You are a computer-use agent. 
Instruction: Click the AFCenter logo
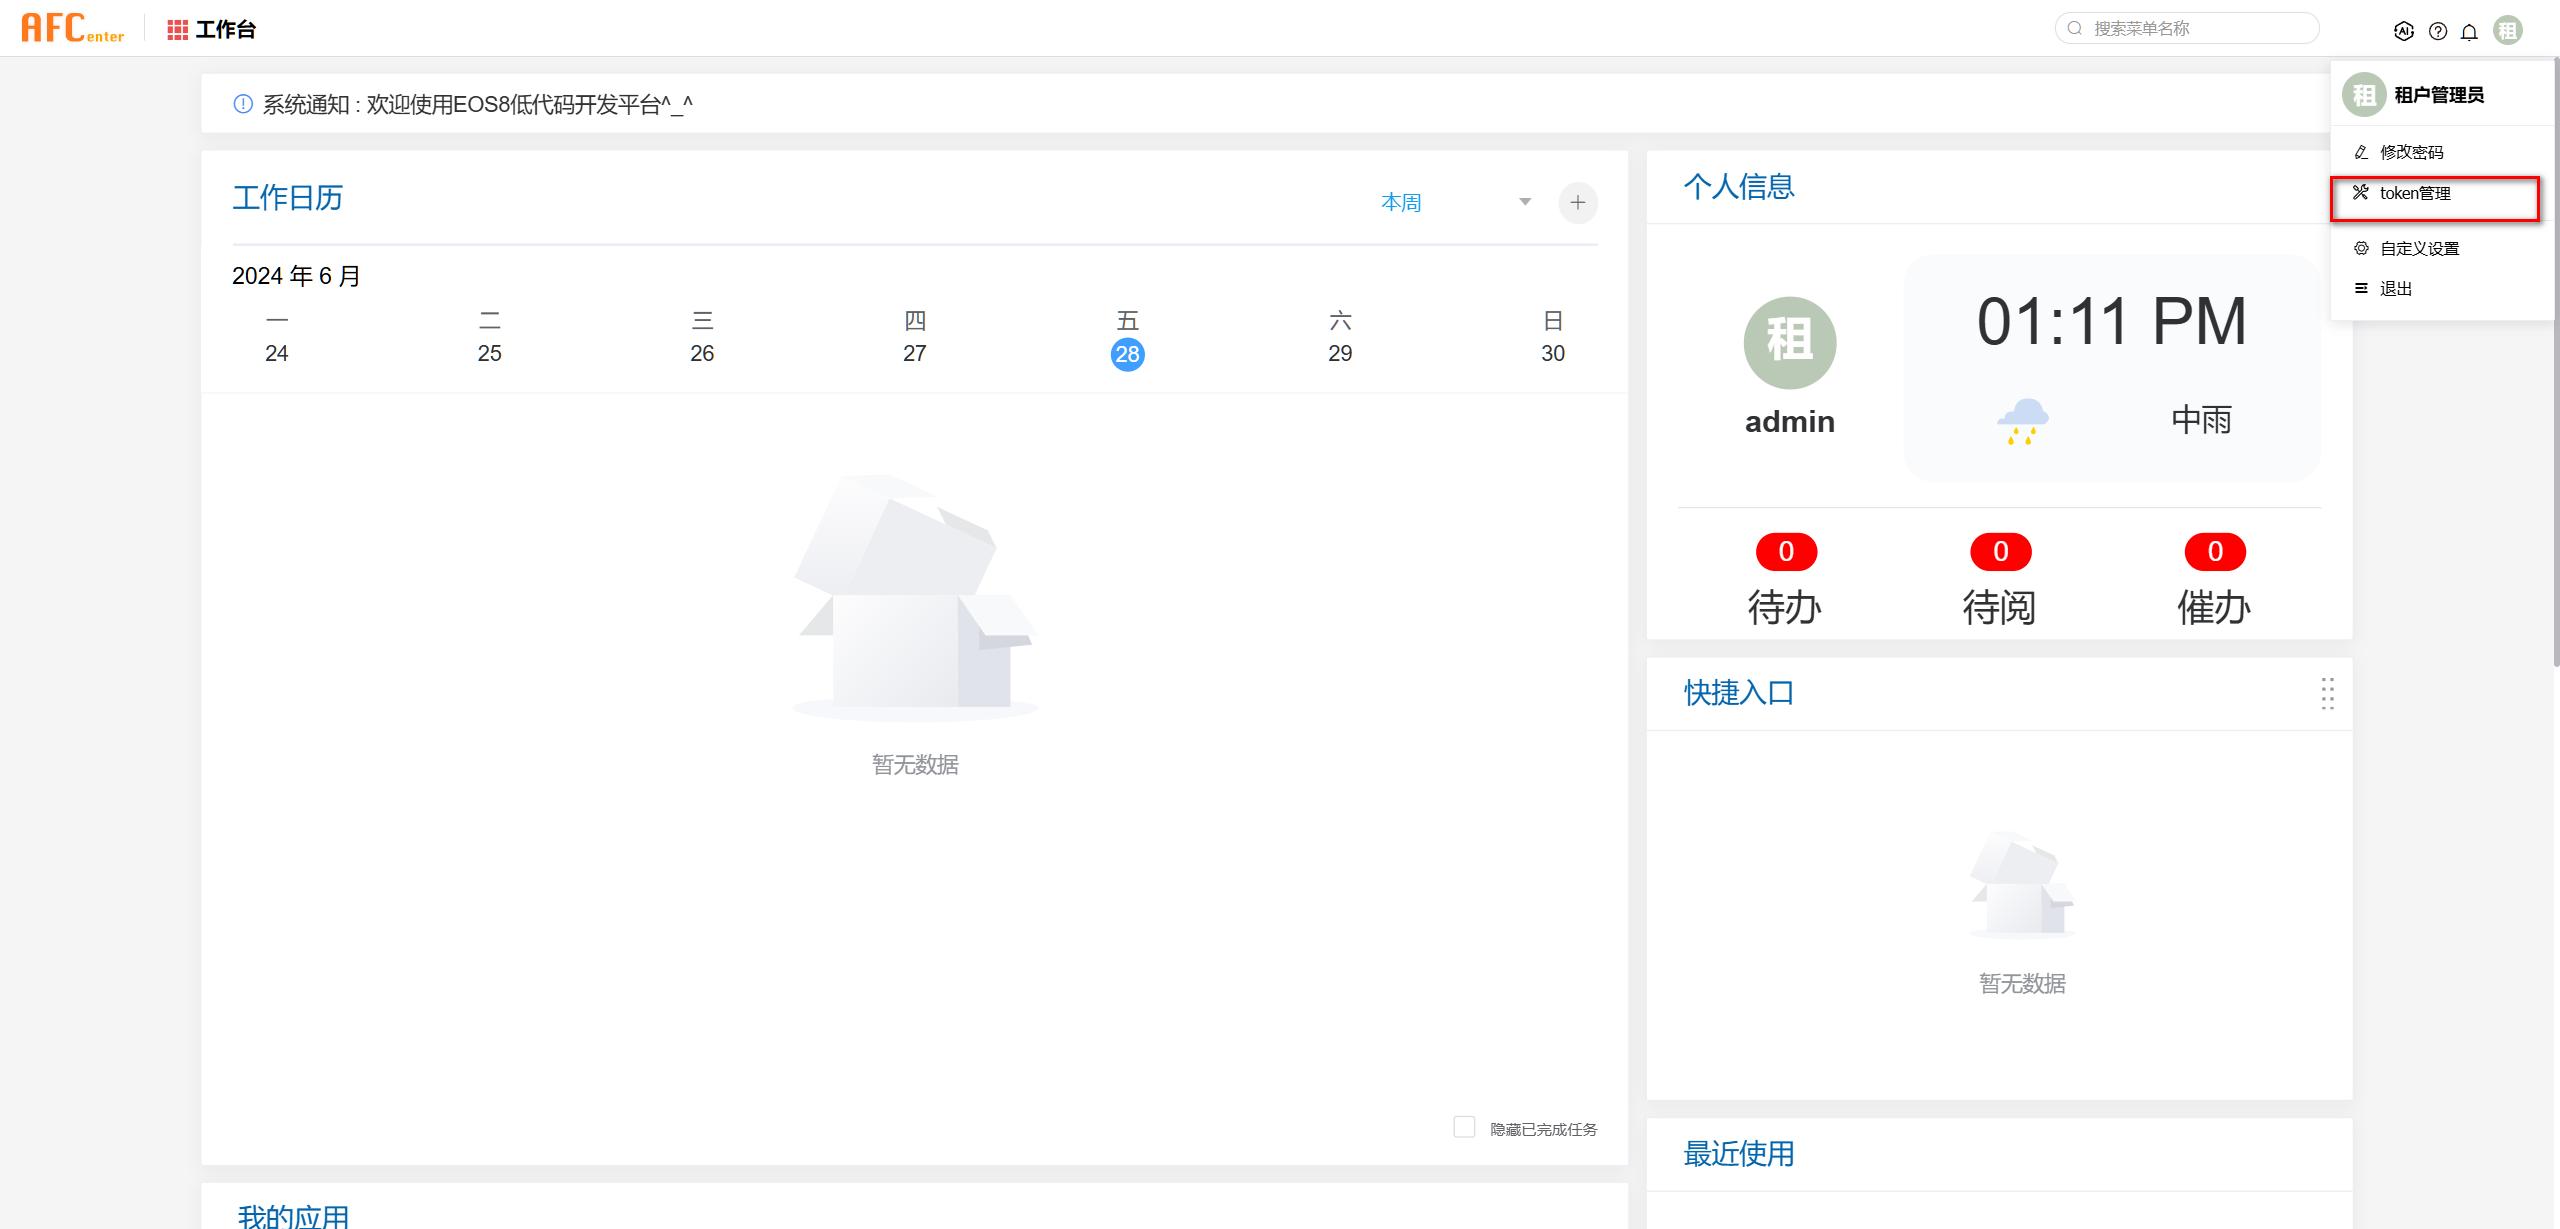(x=71, y=27)
